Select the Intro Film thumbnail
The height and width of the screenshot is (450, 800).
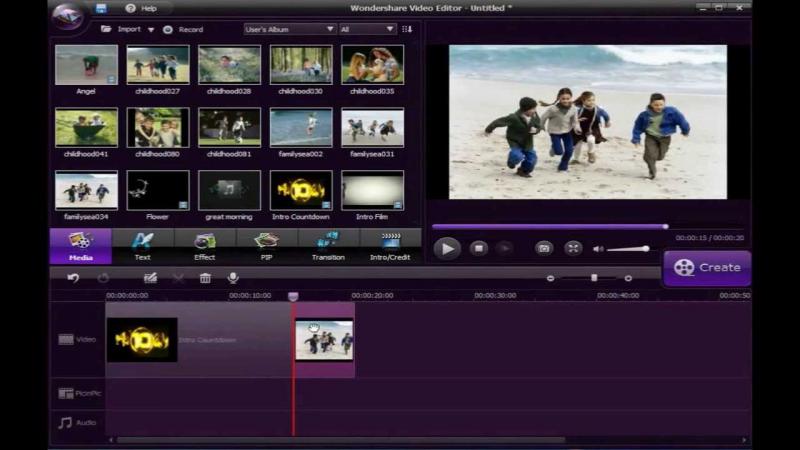click(372, 190)
